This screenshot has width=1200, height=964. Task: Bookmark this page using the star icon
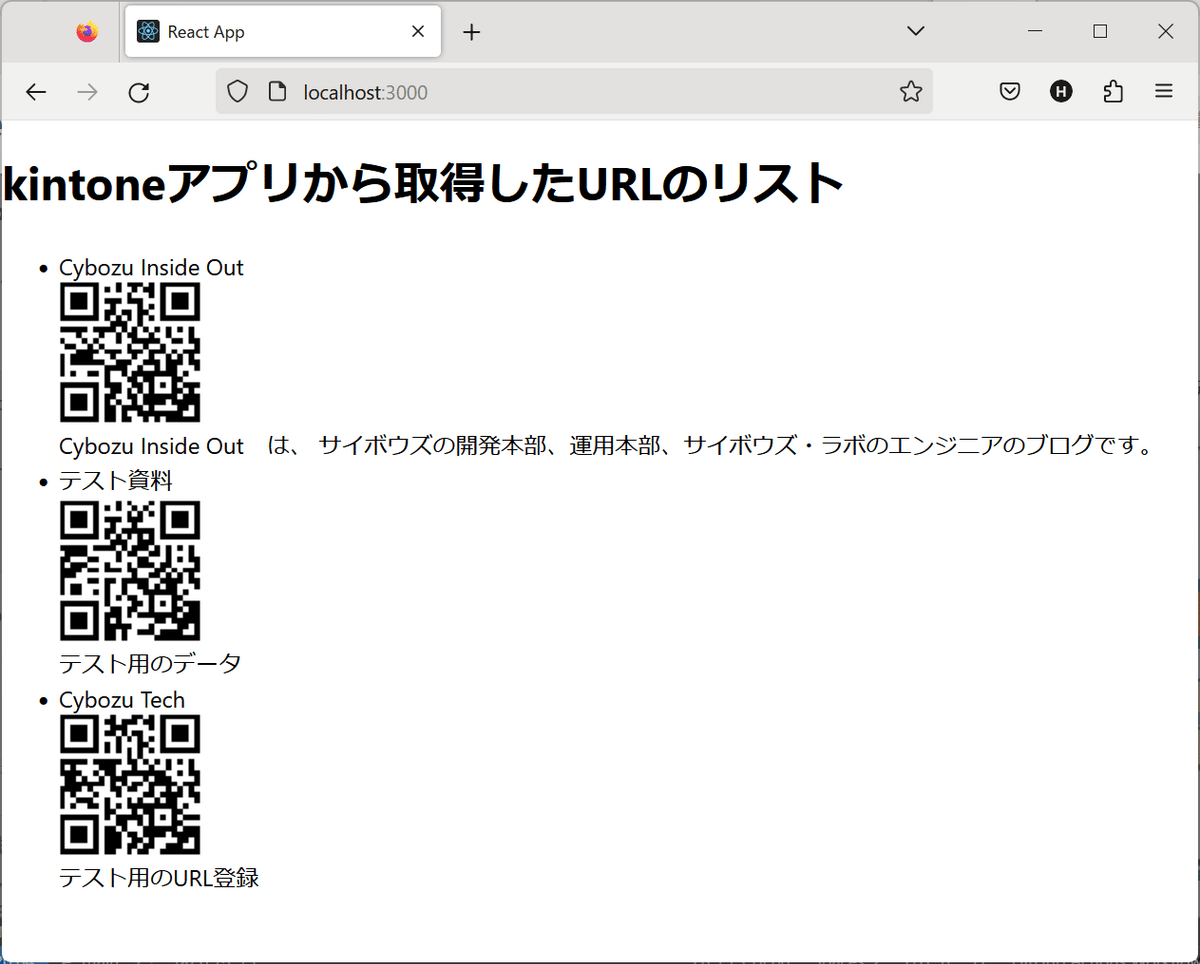910,91
